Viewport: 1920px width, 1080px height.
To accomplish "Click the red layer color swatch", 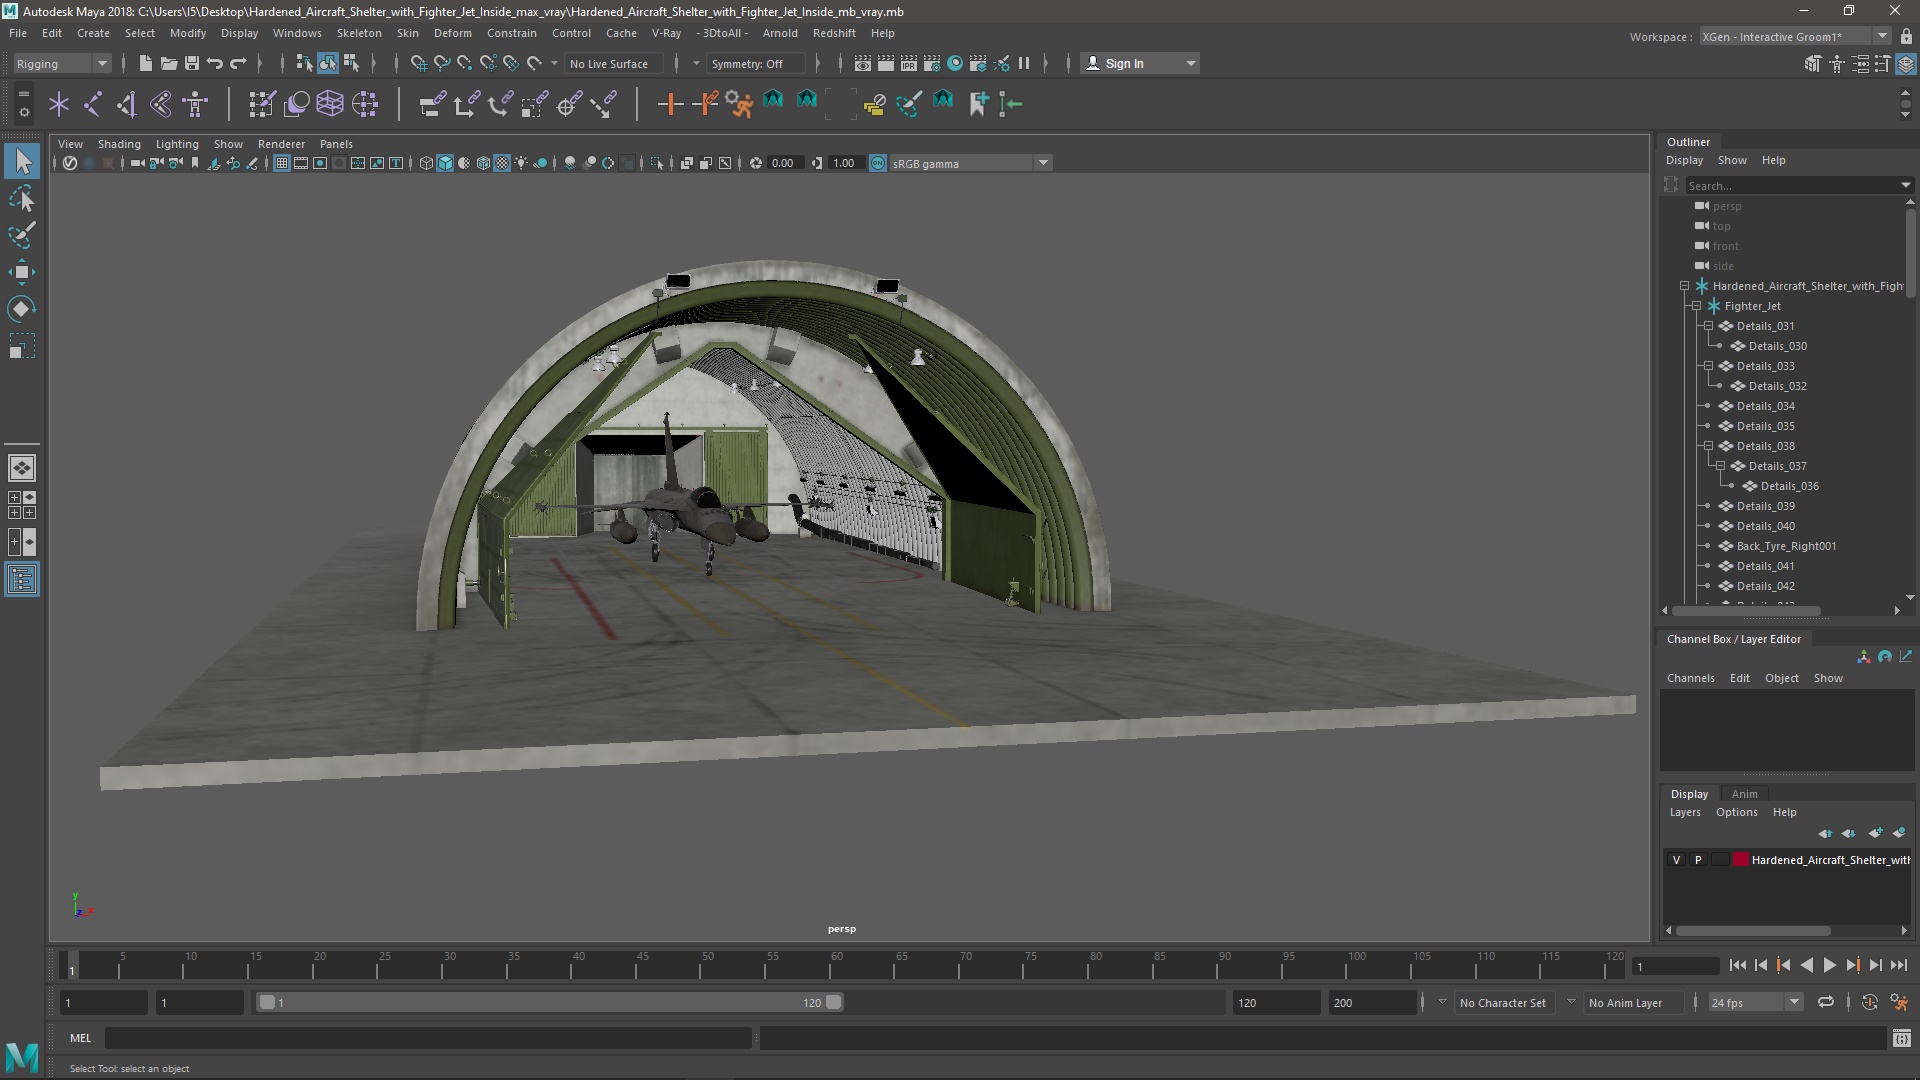I will (x=1741, y=860).
